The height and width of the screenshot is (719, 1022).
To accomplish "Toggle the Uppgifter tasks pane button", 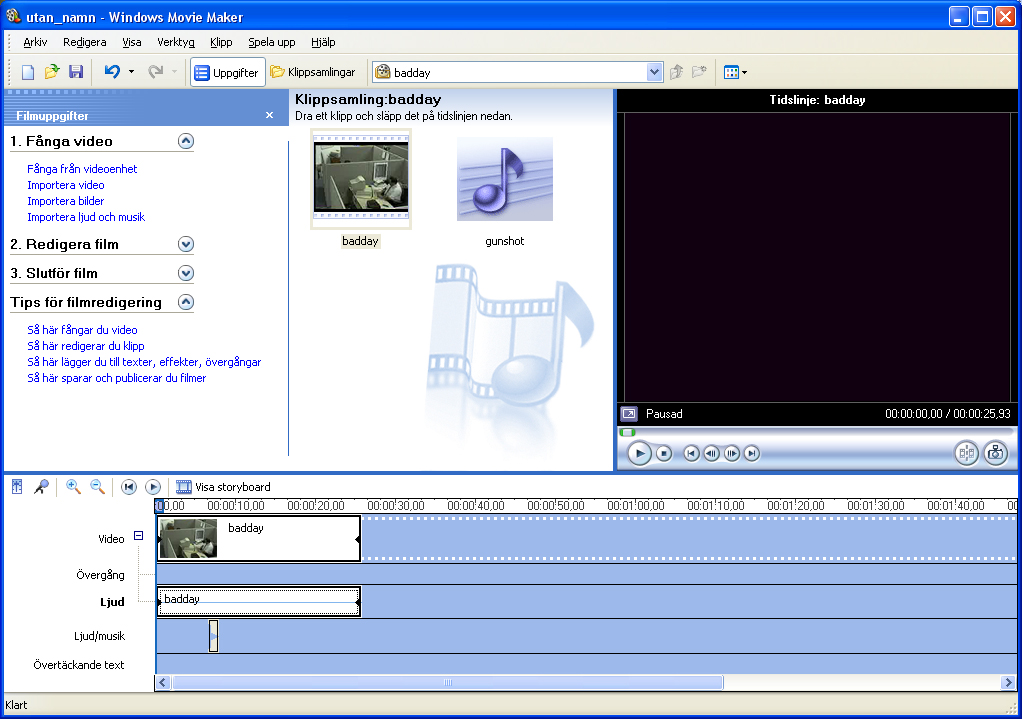I will point(227,72).
